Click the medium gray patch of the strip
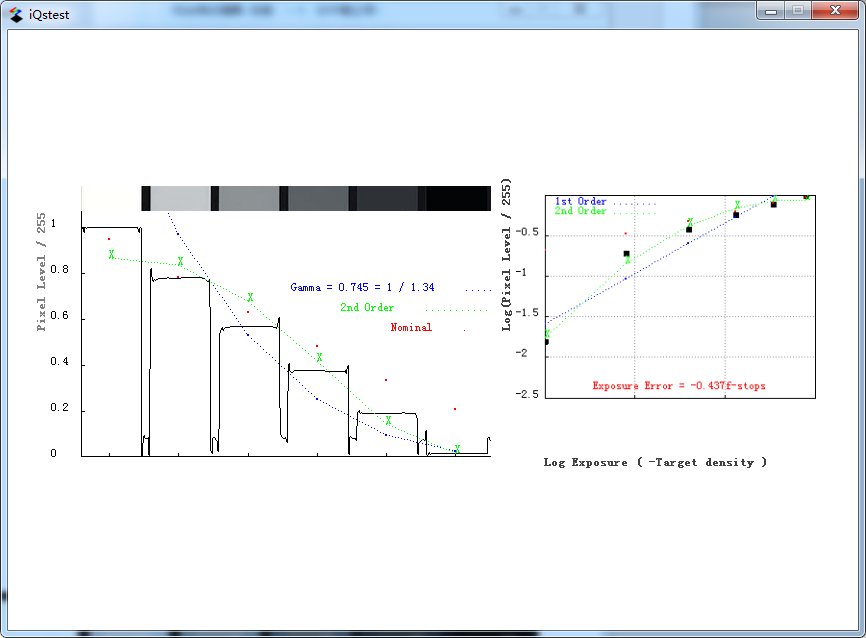 (x=249, y=198)
